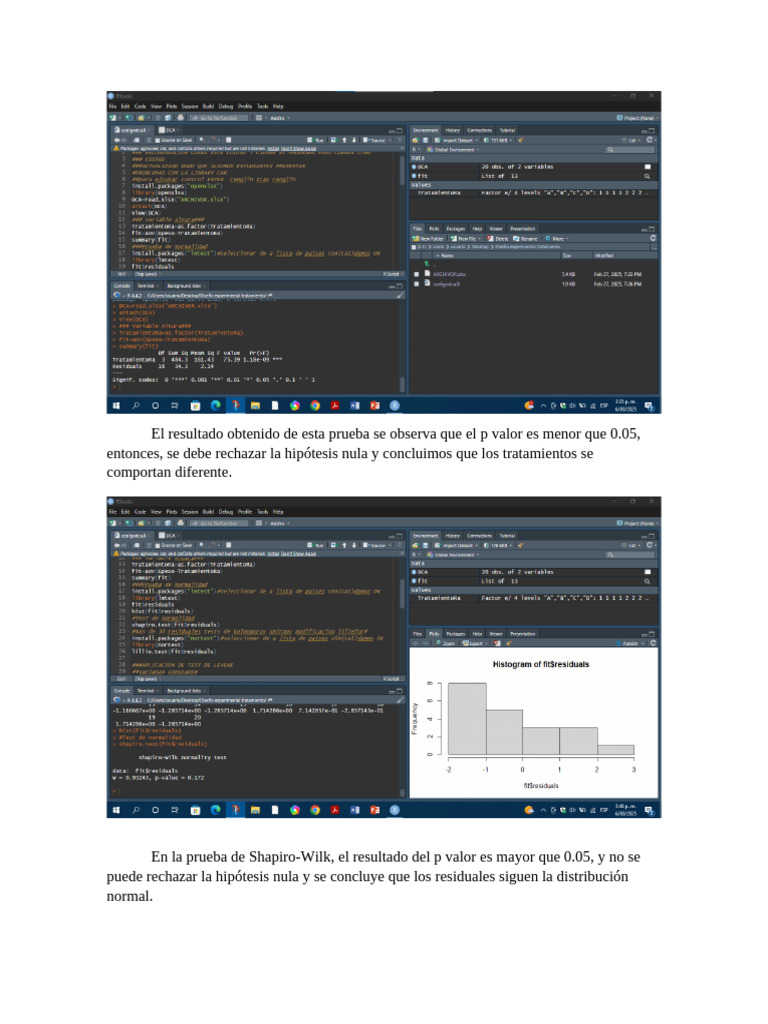
Task: Open the Export dropdown in the lower Plots pane
Action: click(473, 643)
